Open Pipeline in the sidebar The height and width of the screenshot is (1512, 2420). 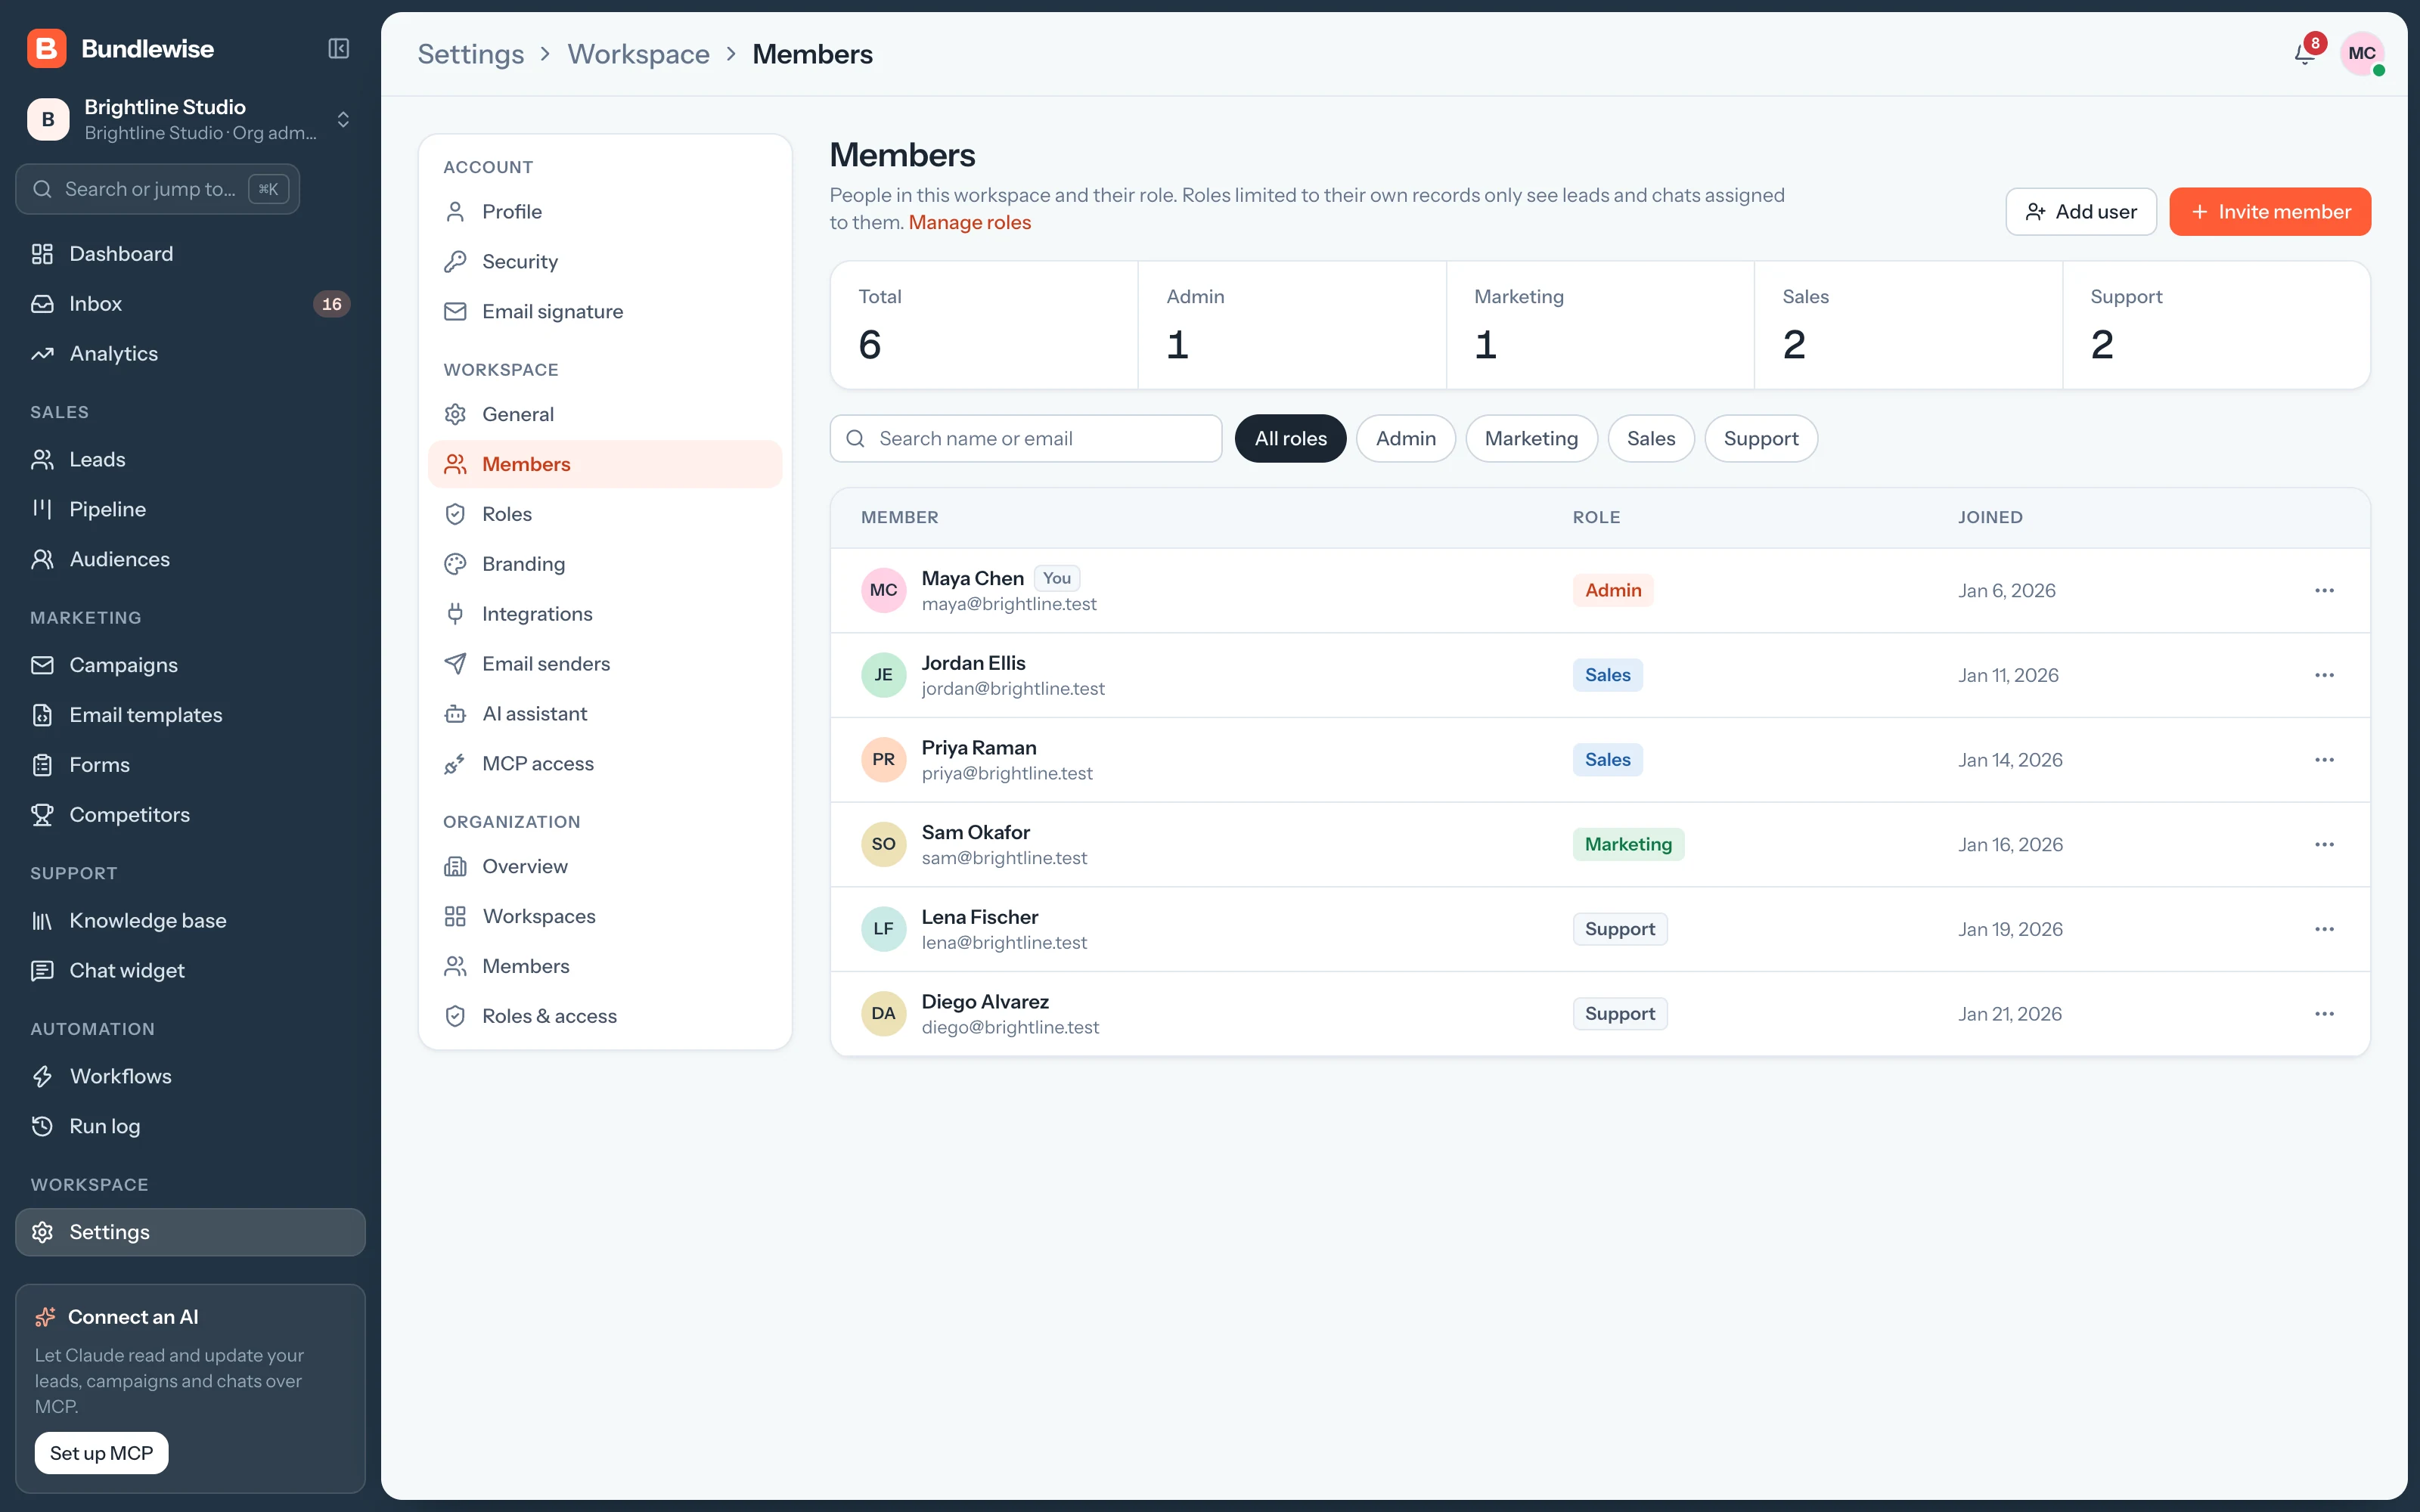click(190, 509)
